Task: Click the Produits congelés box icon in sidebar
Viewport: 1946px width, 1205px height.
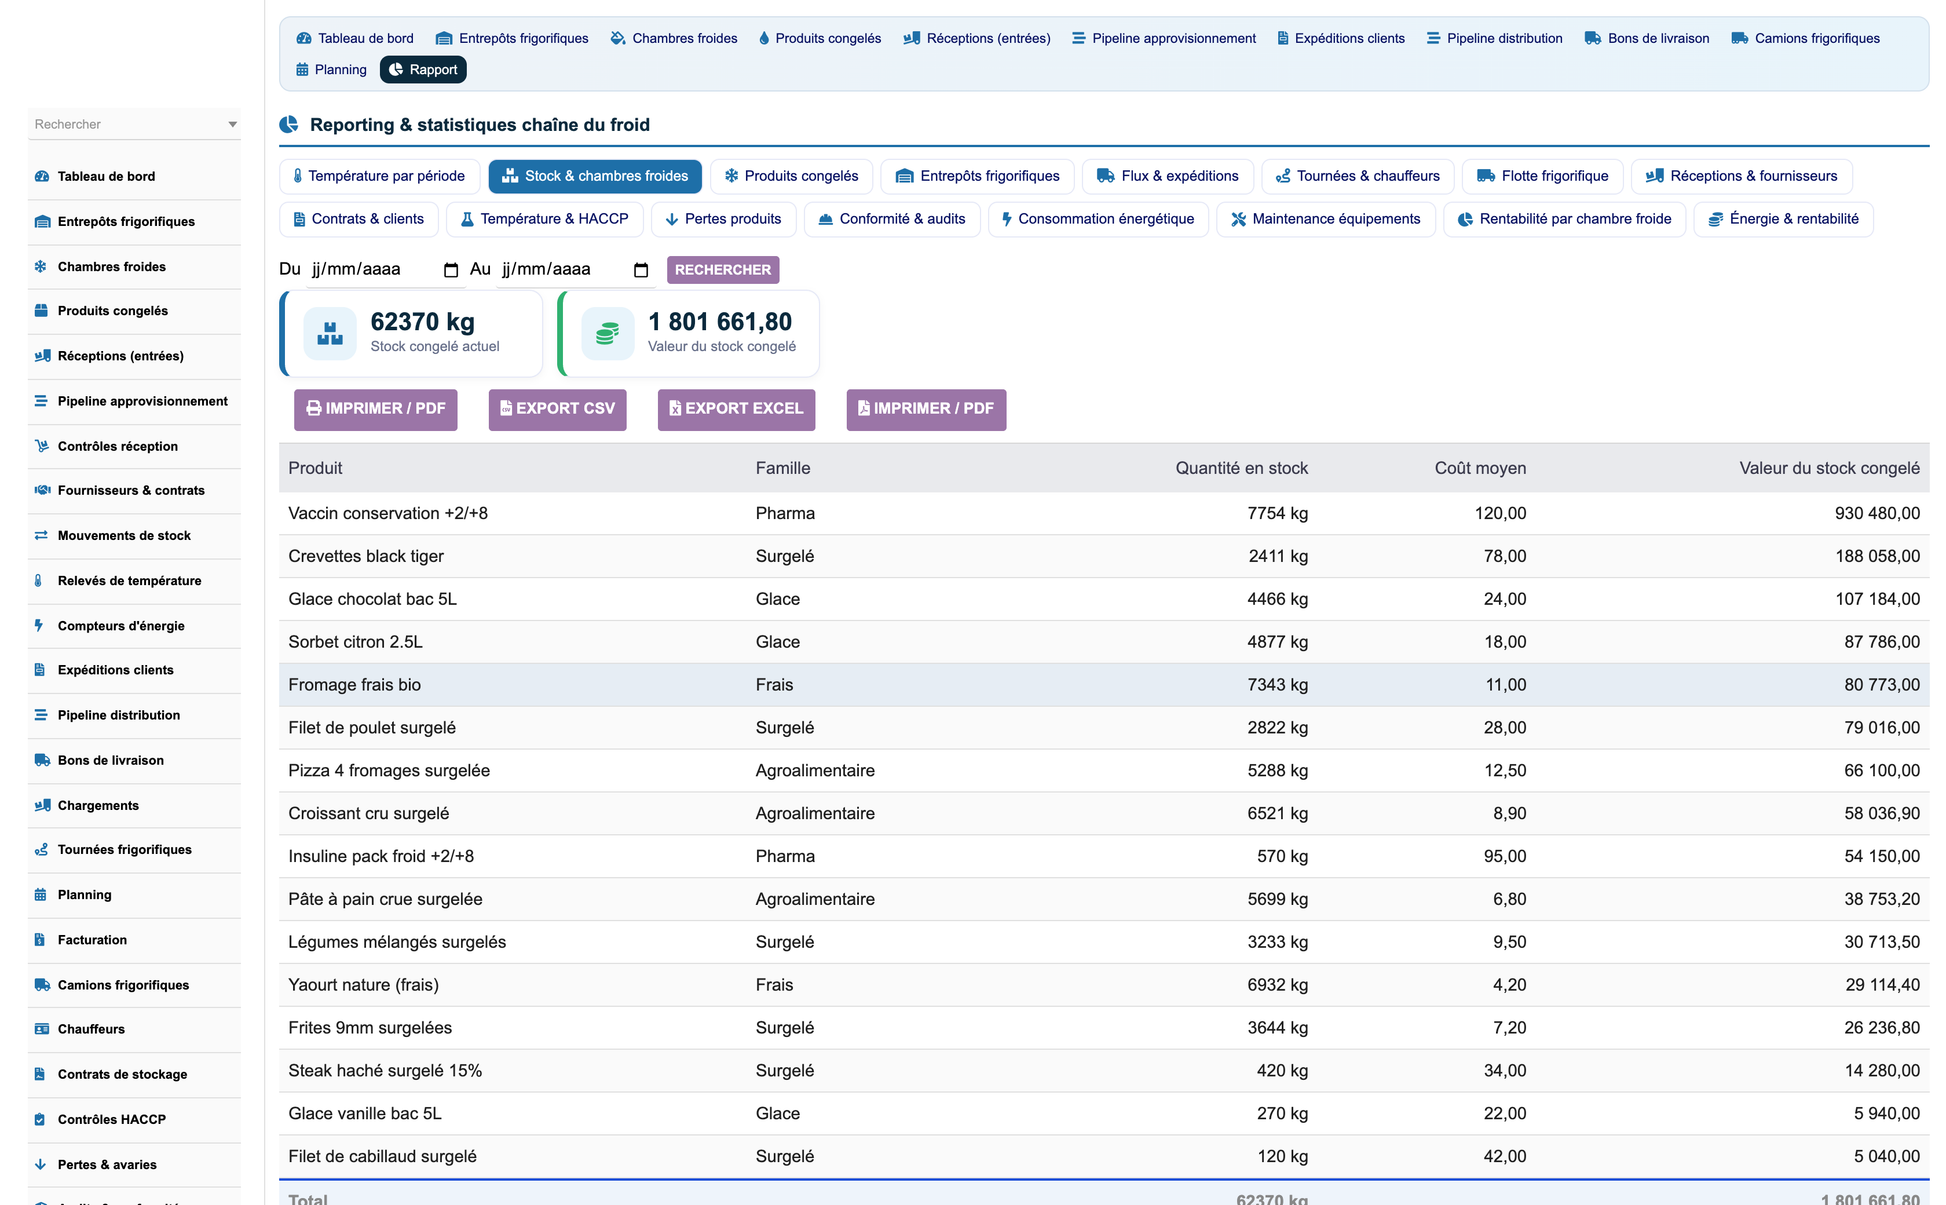Action: (x=41, y=311)
